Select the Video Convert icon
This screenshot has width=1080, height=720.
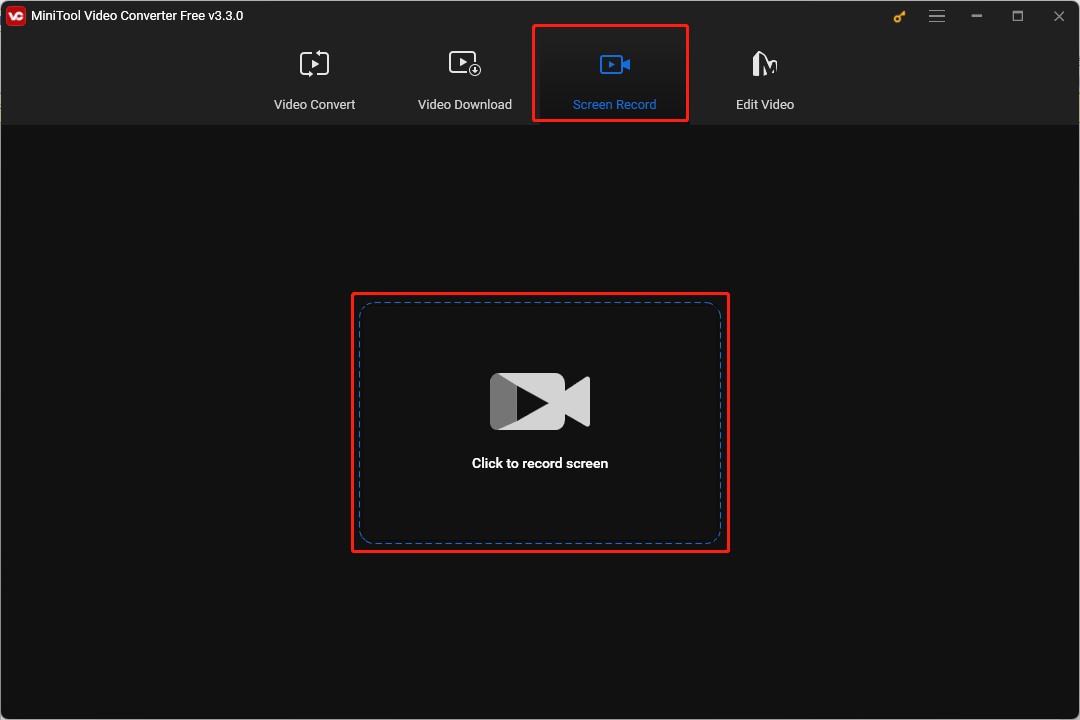tap(314, 62)
